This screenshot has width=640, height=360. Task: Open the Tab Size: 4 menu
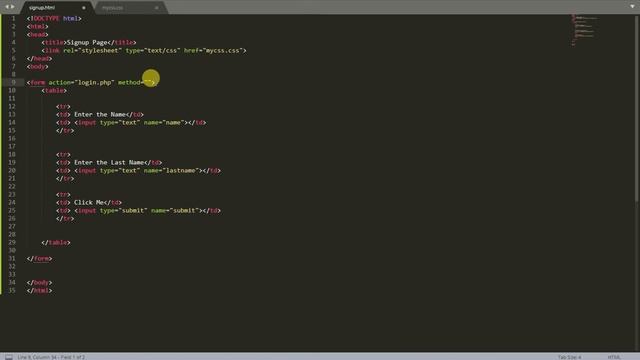(x=569, y=357)
